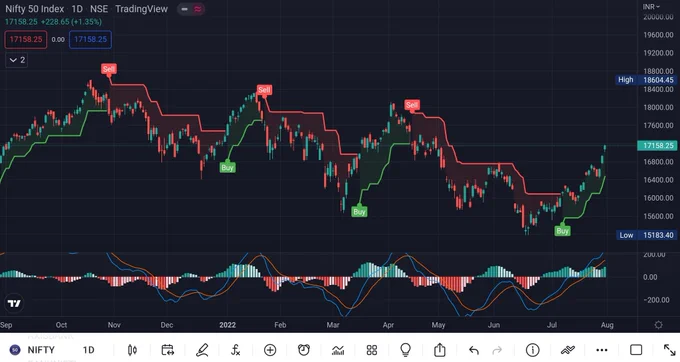
Task: Click the TradingView logo badge
Action: [14, 303]
